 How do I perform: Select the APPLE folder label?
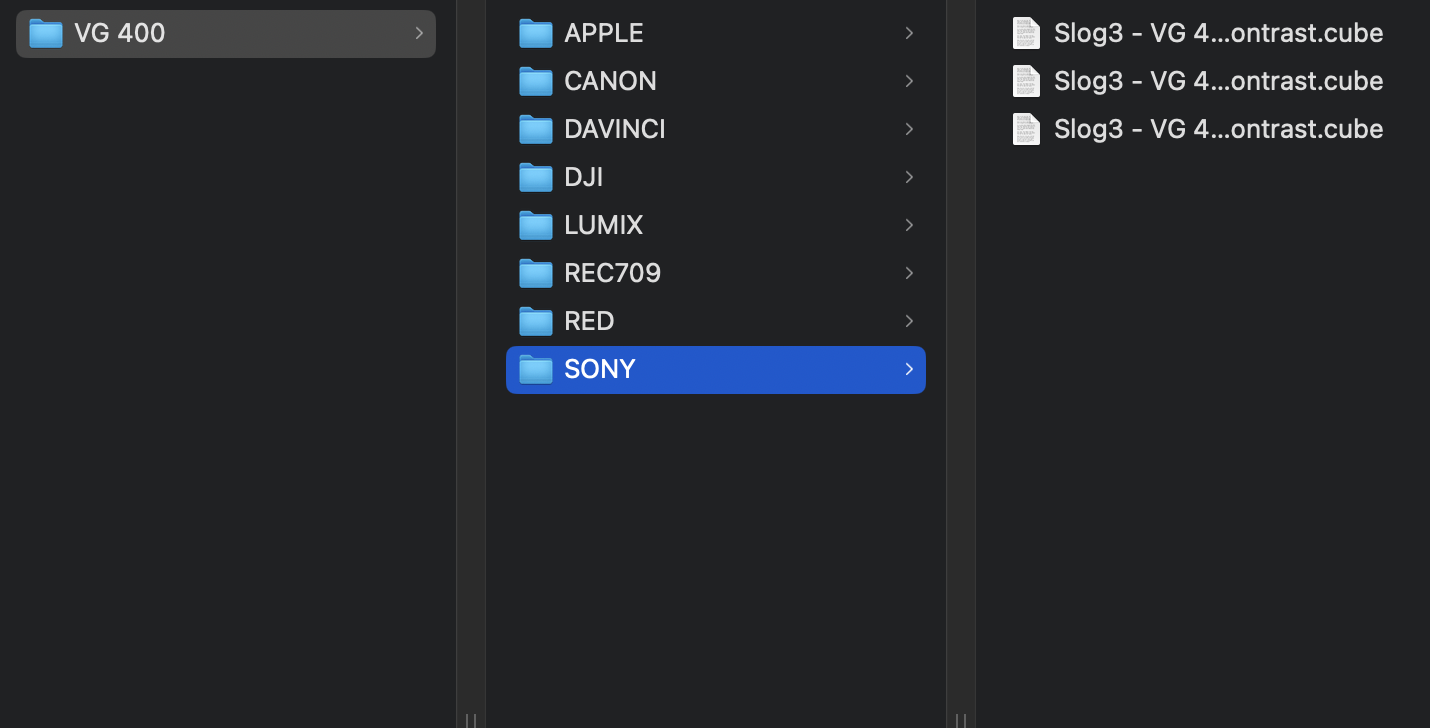tap(604, 33)
